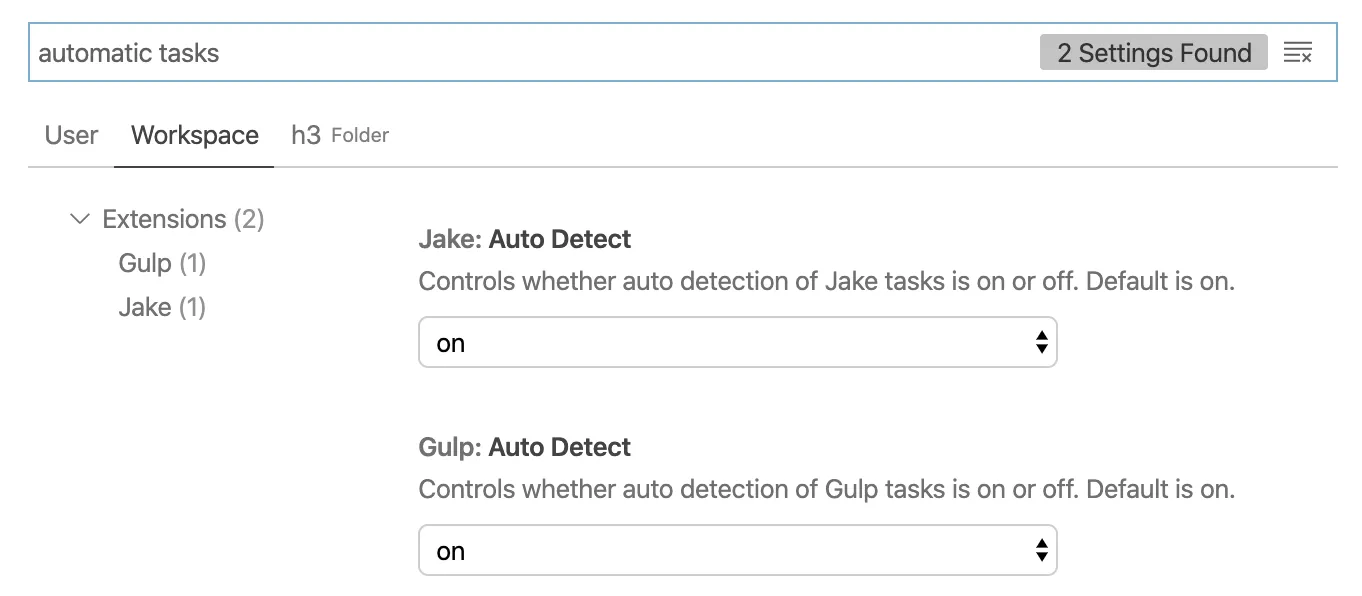Open the h3 Folder settings tab
Viewport: 1362px width, 596px height.
pyautogui.click(x=340, y=135)
